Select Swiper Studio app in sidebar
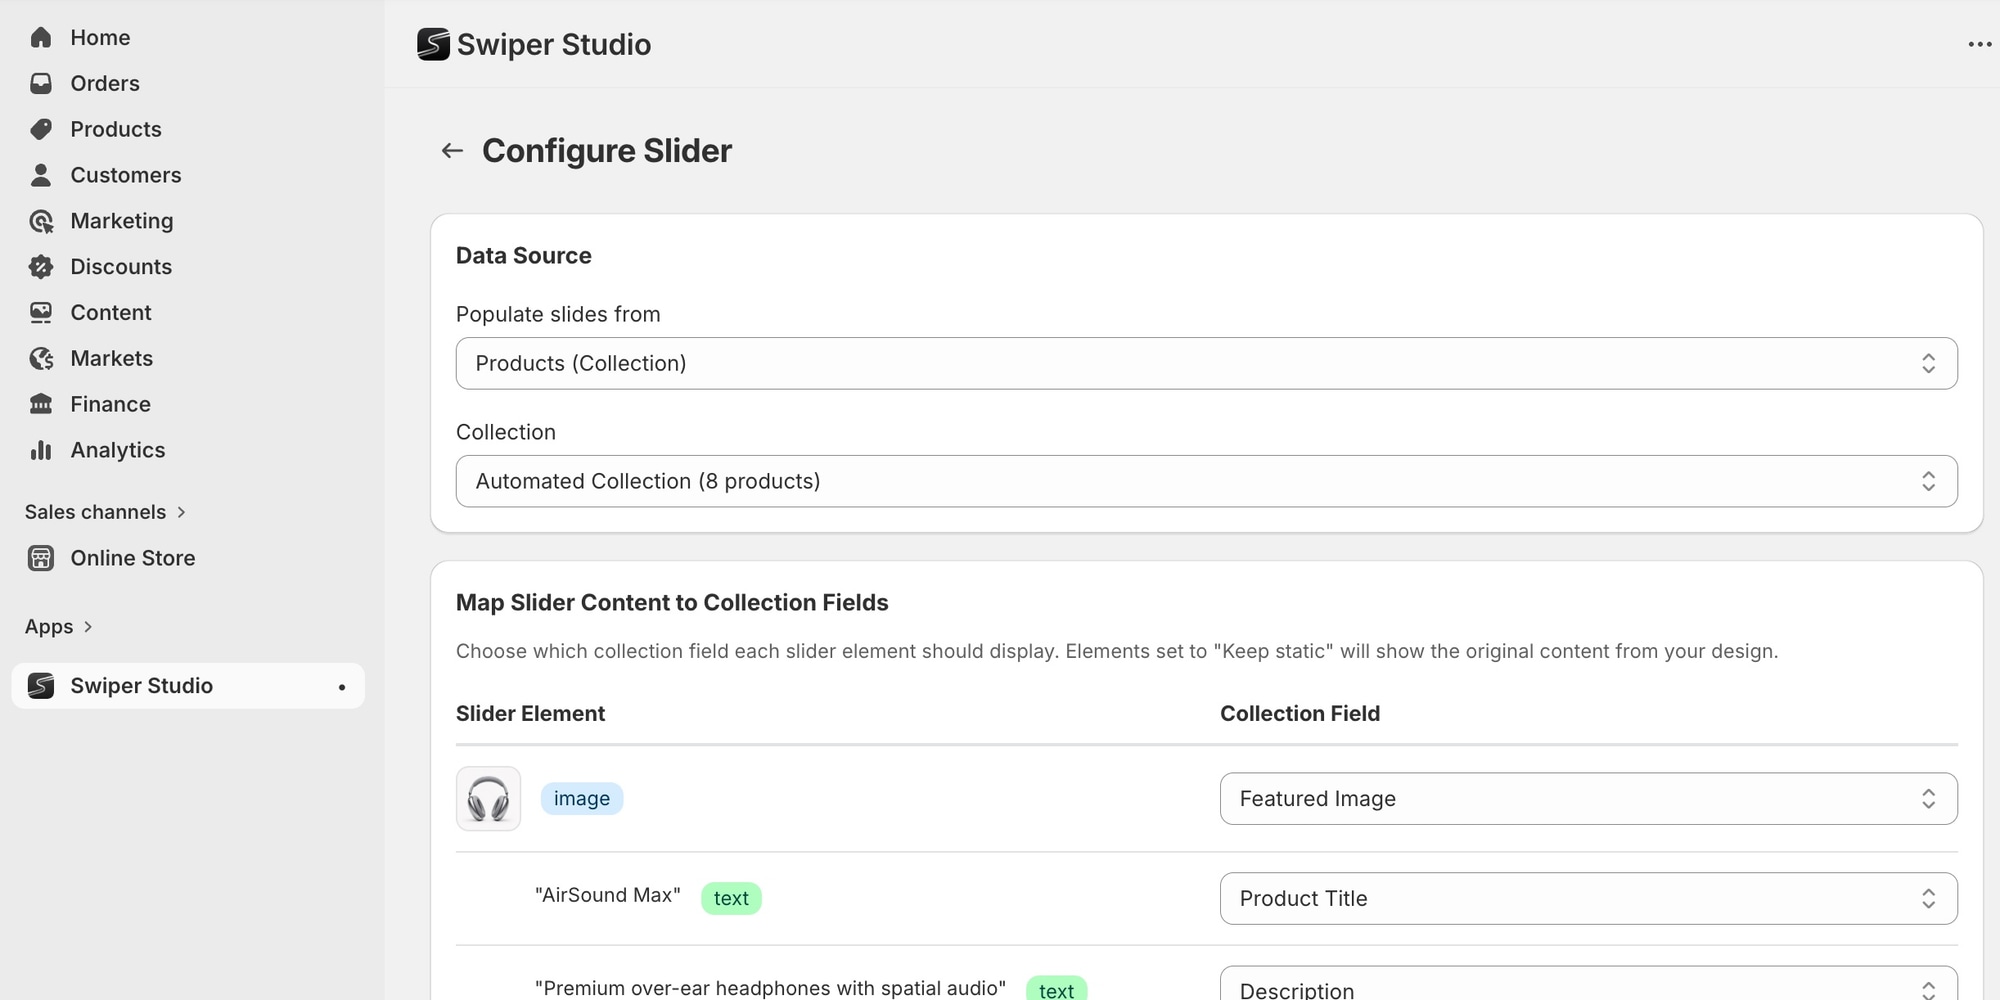The height and width of the screenshot is (1000, 2000). [x=188, y=686]
